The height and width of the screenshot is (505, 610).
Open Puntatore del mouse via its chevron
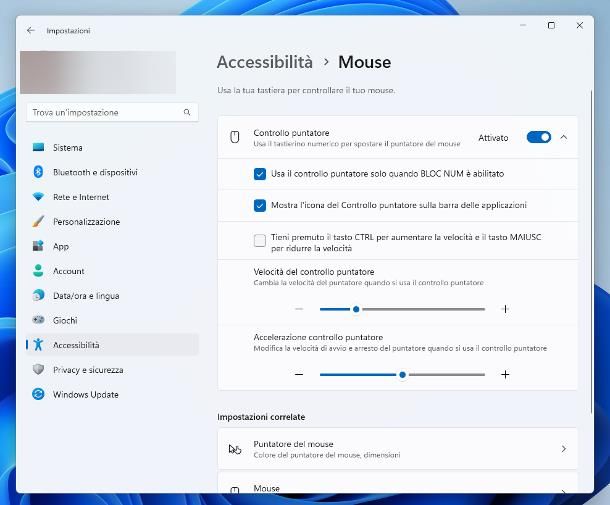tap(564, 449)
